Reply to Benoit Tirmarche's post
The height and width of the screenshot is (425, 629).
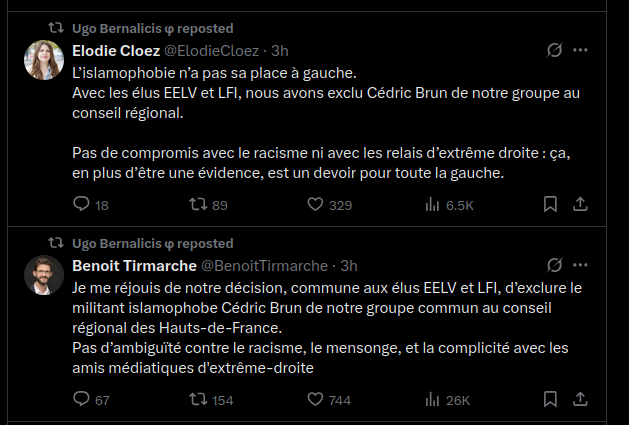coord(82,400)
